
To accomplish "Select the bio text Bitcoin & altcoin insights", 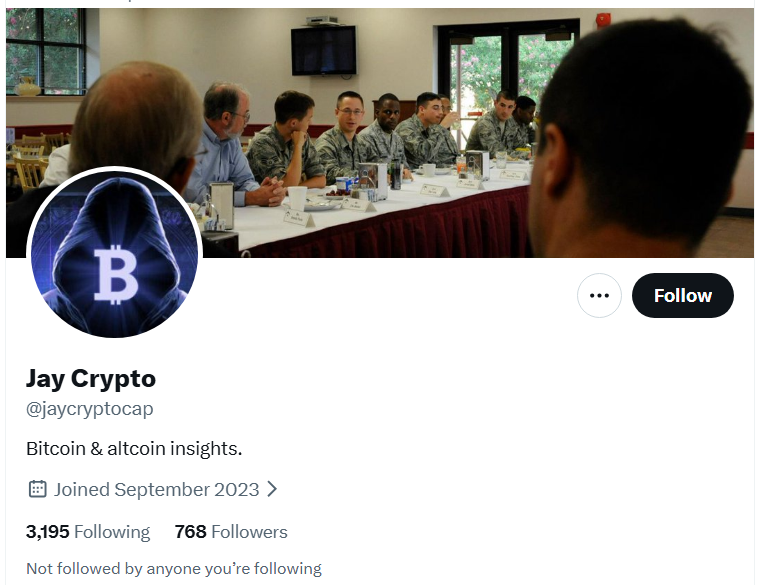I will [x=134, y=449].
